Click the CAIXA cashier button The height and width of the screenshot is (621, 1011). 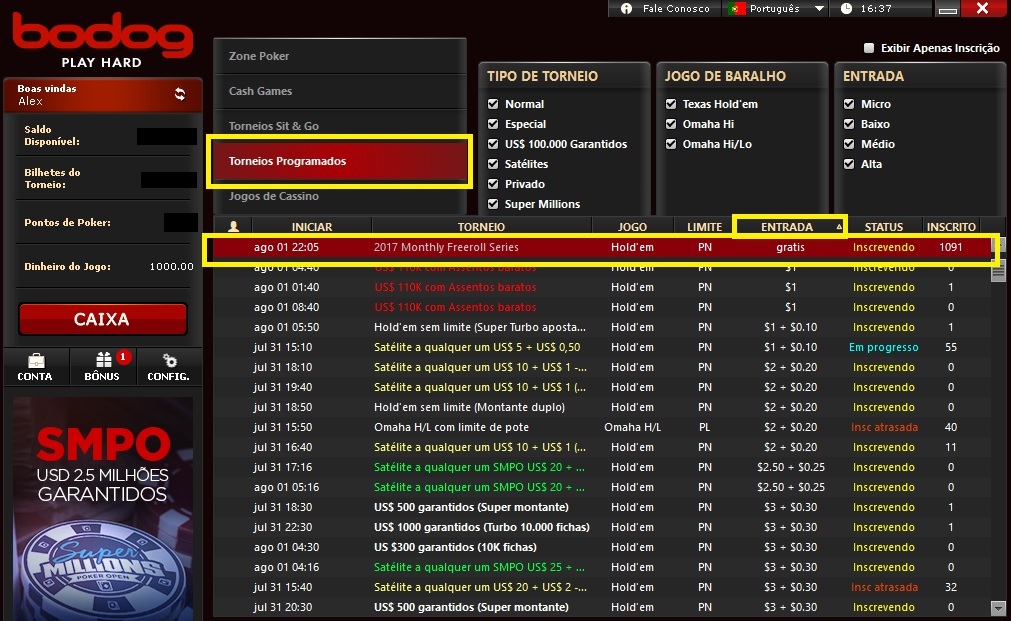coord(103,319)
